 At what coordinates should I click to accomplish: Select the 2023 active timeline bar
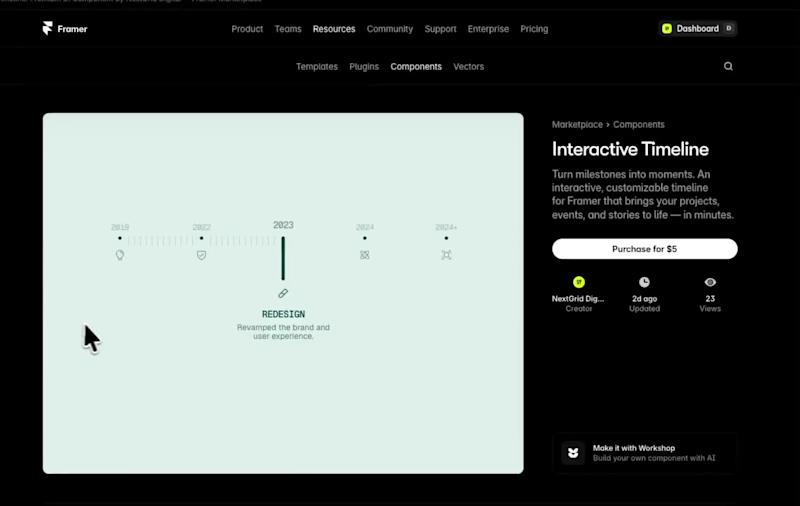click(x=283, y=258)
